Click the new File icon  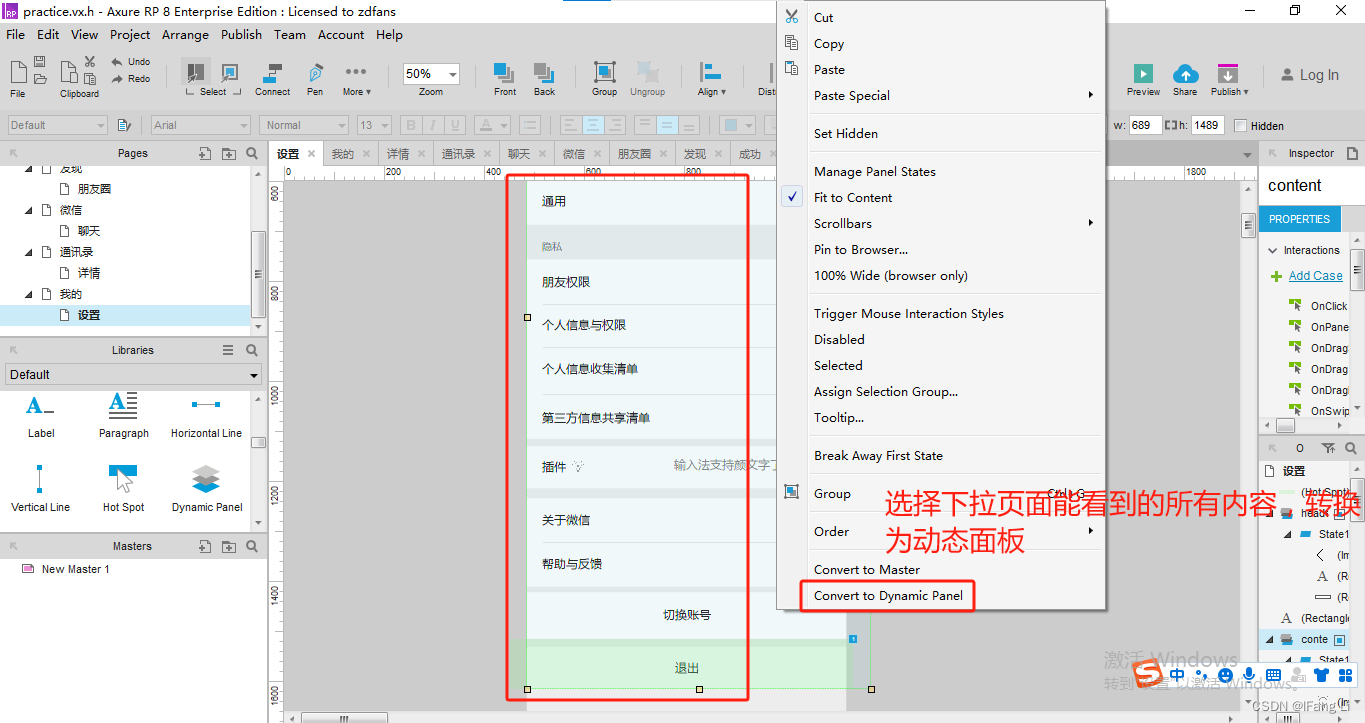click(18, 71)
